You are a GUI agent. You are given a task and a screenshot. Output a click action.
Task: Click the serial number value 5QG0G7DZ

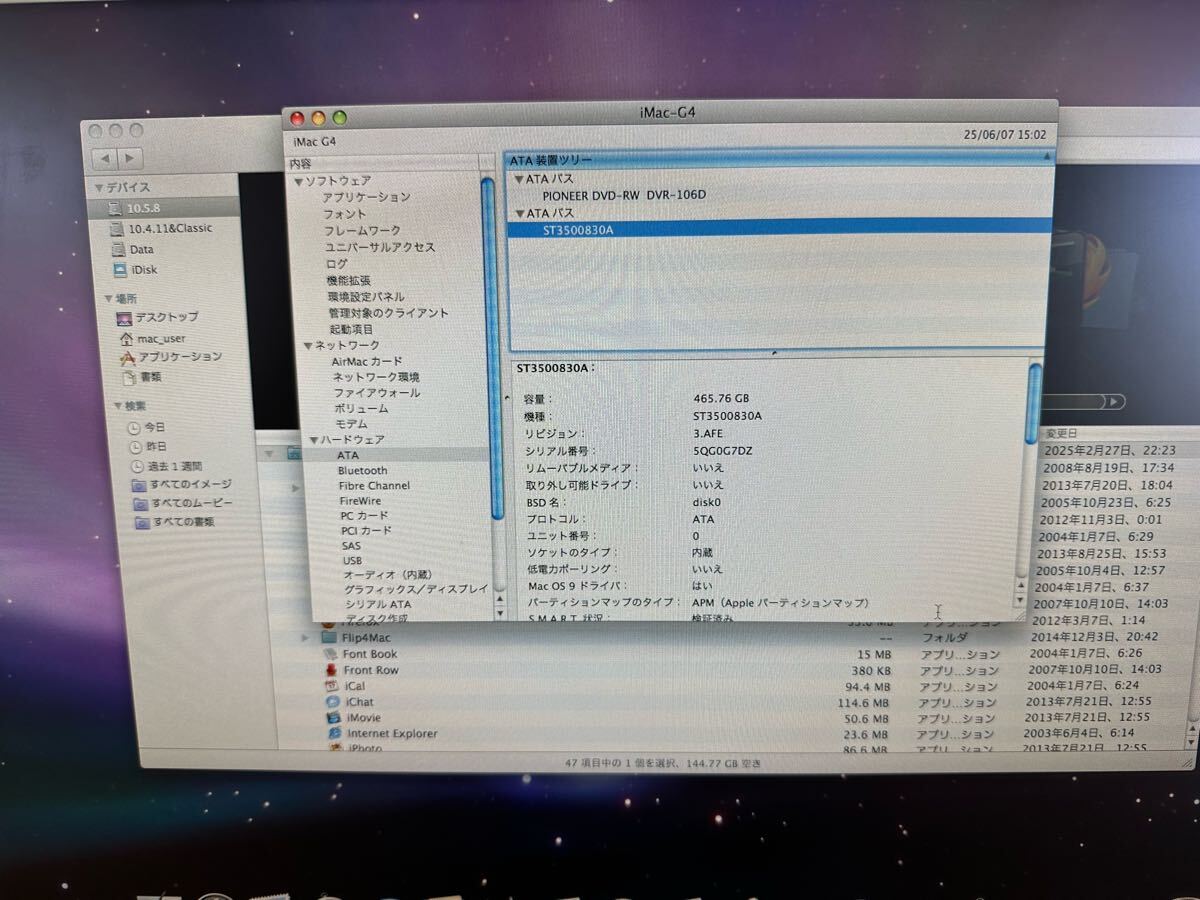click(723, 451)
